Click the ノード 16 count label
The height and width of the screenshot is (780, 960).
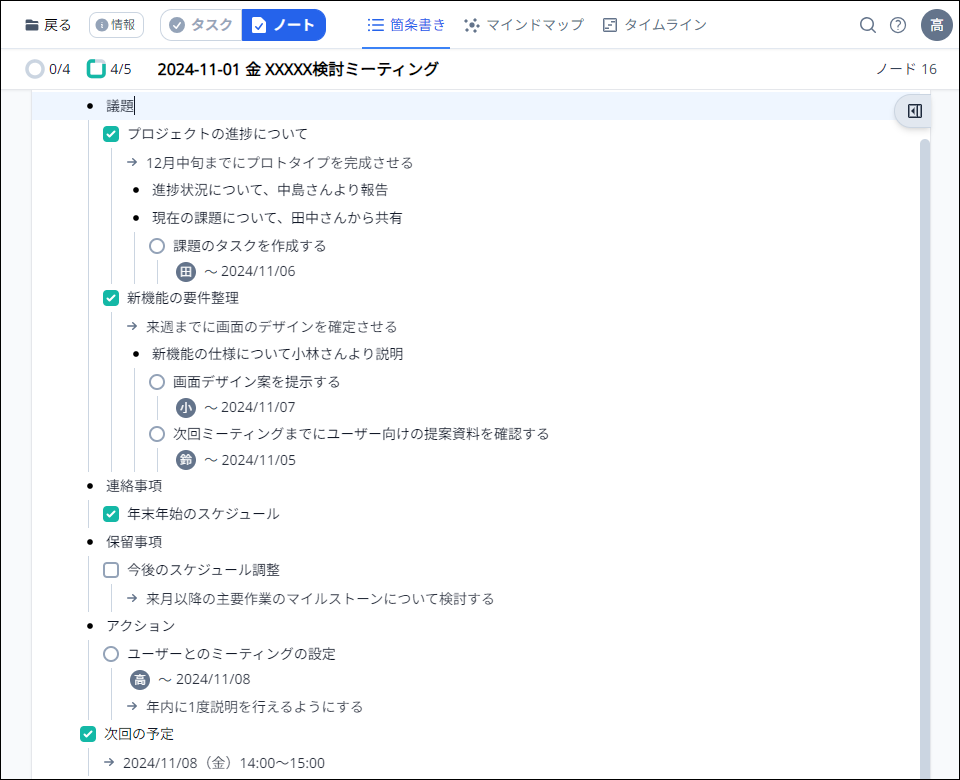906,69
